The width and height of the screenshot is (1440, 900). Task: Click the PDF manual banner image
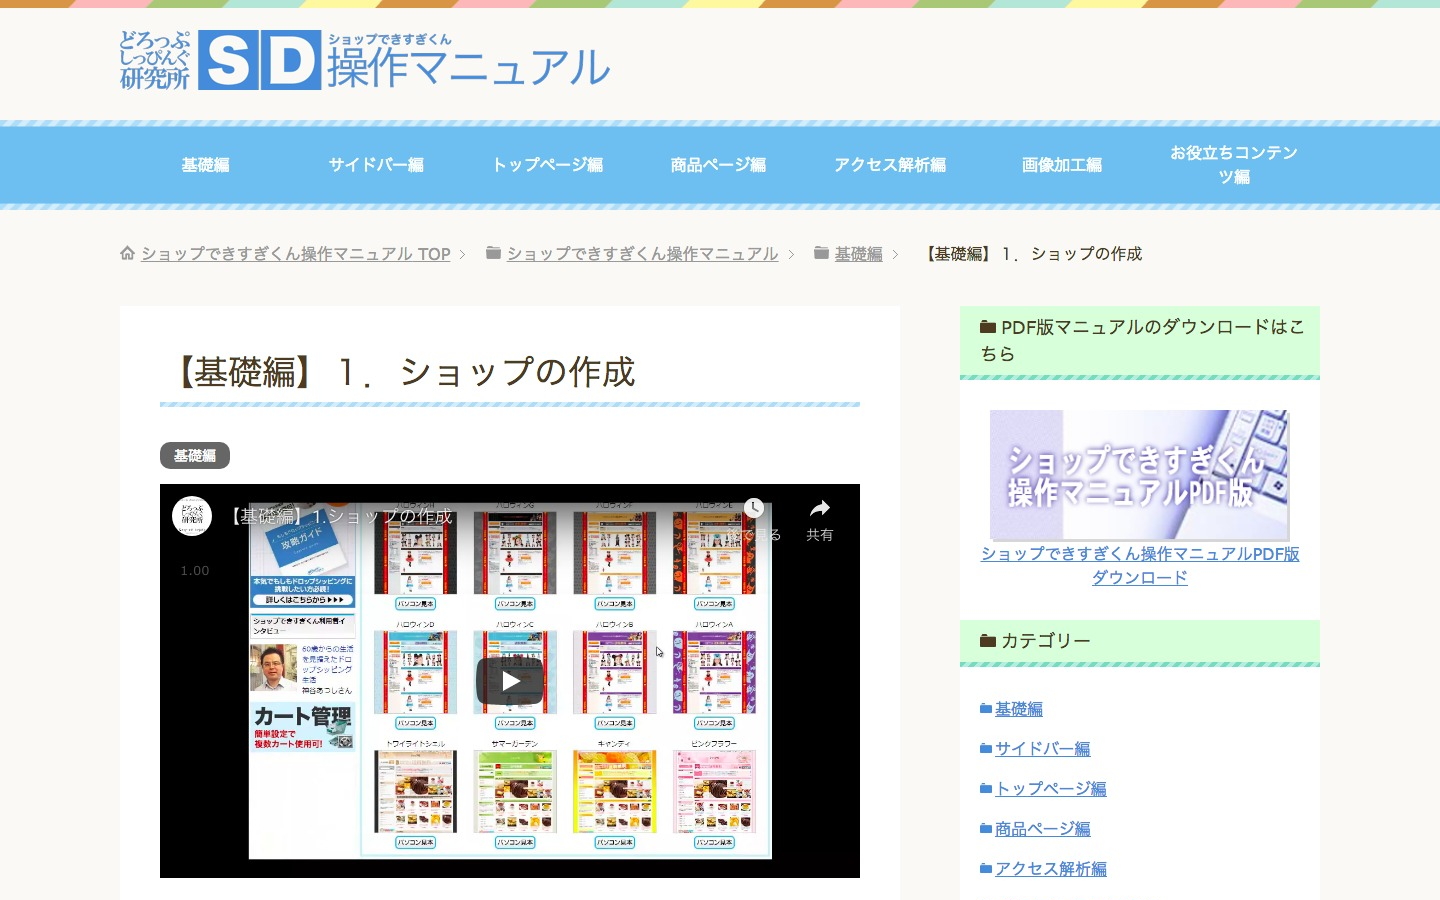[1140, 475]
